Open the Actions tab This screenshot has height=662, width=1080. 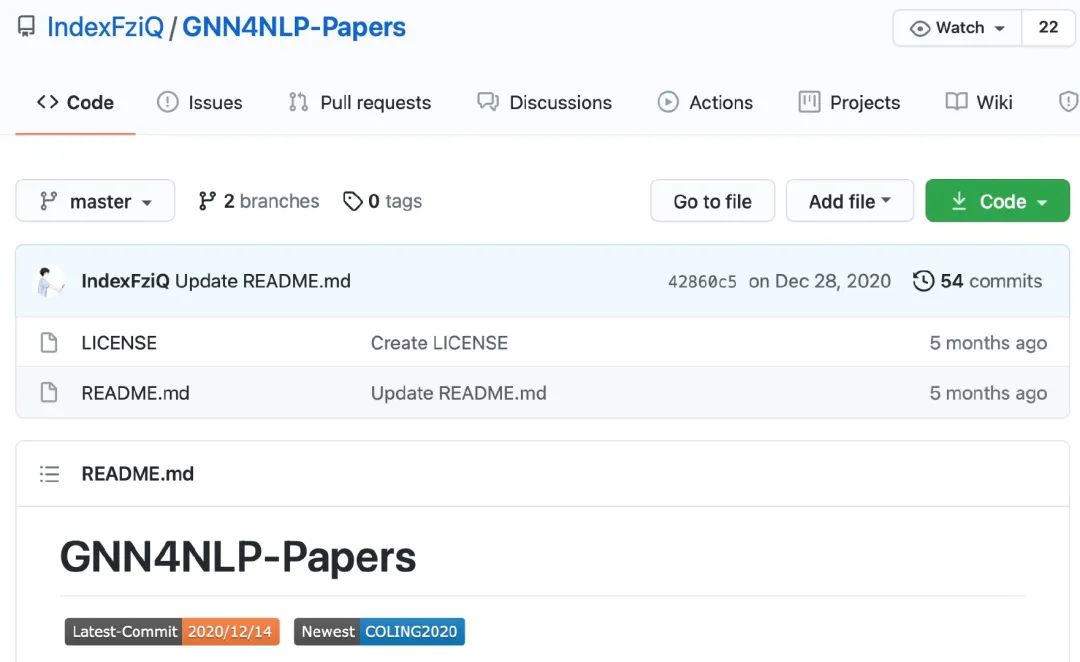tap(705, 103)
